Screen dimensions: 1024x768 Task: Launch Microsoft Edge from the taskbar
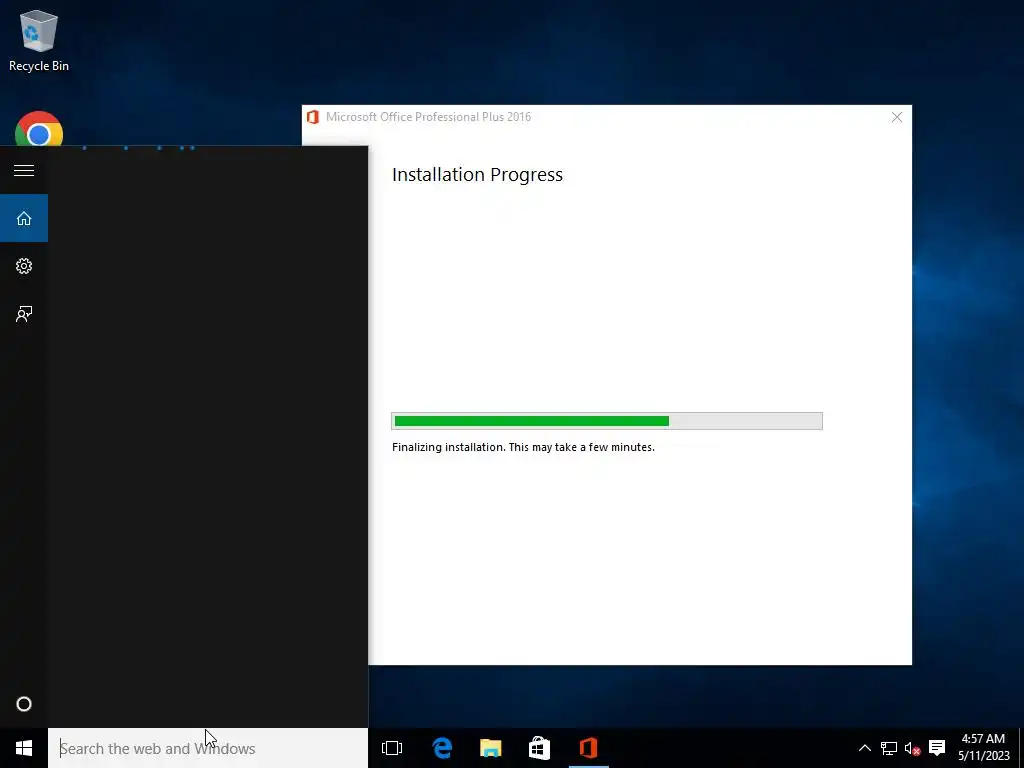pos(442,748)
